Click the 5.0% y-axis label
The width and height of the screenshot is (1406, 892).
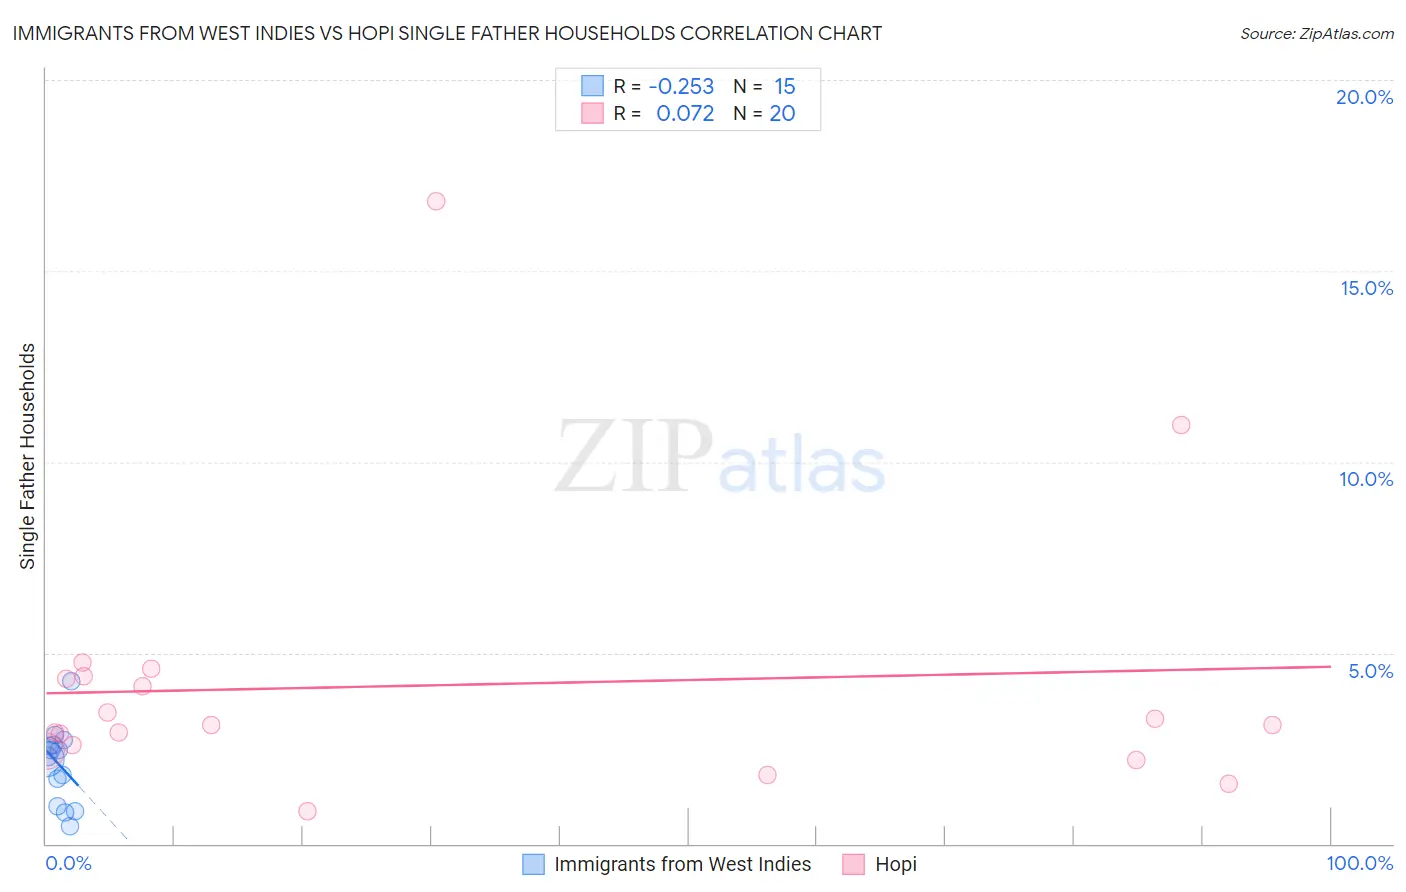[x=1371, y=671]
